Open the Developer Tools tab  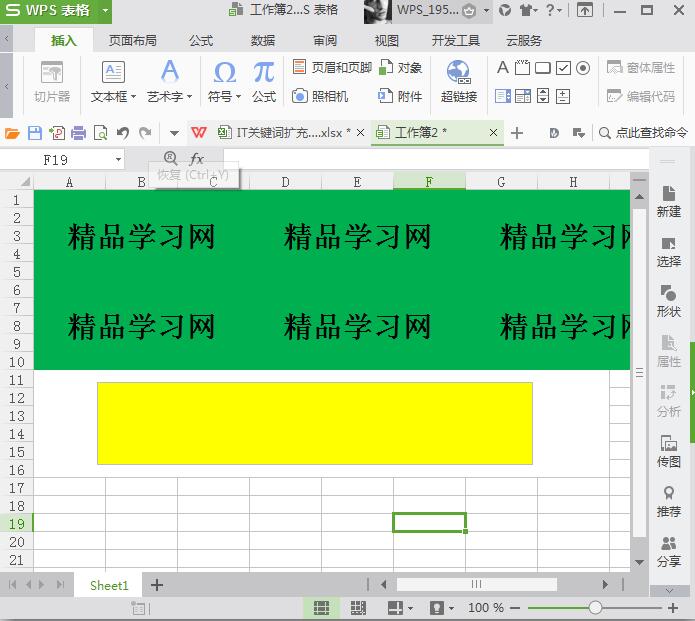point(456,40)
